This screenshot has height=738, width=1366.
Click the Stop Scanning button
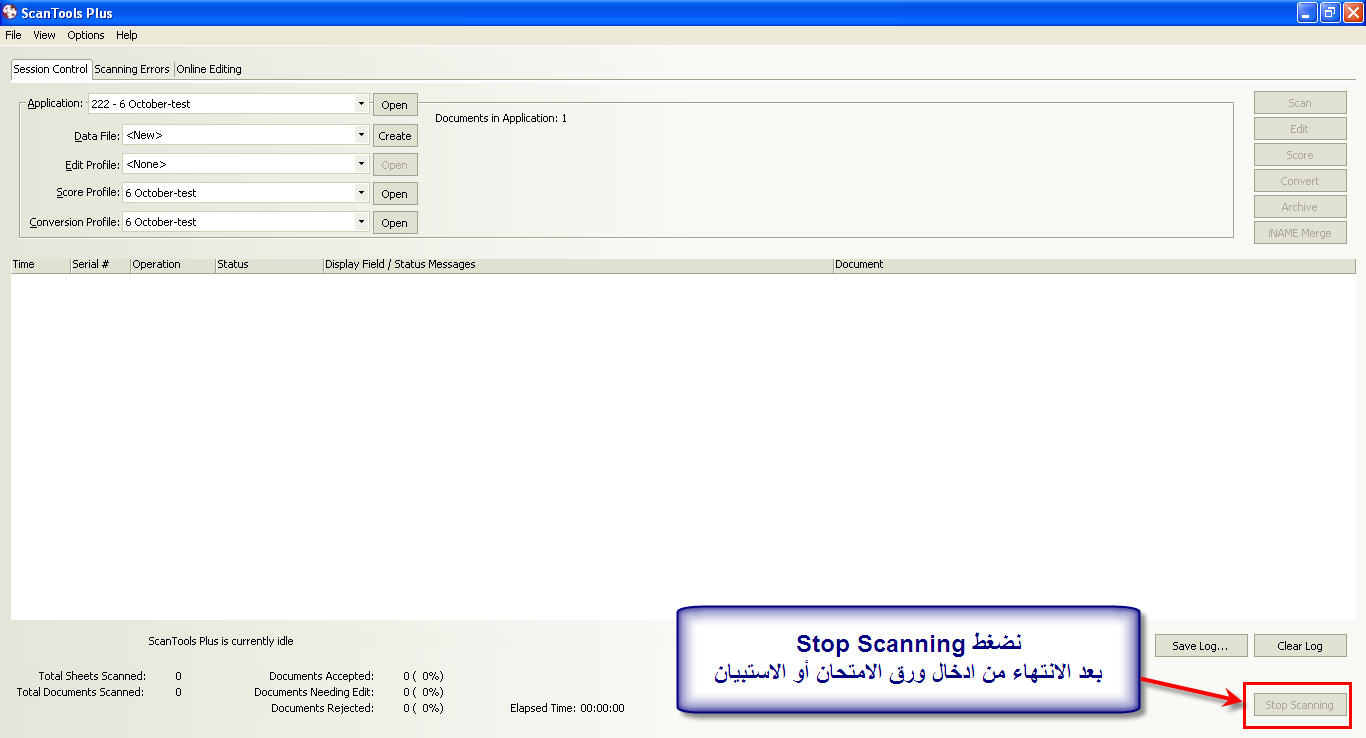pyautogui.click(x=1300, y=705)
